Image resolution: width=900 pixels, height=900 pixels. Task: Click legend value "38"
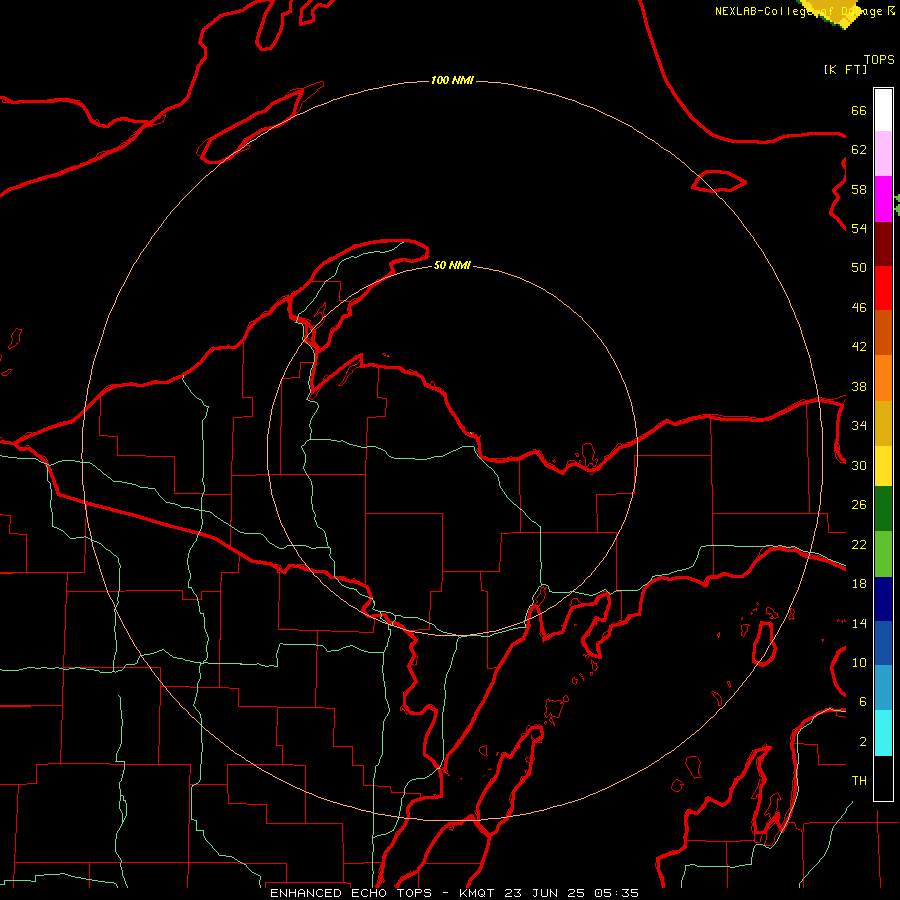point(859,387)
